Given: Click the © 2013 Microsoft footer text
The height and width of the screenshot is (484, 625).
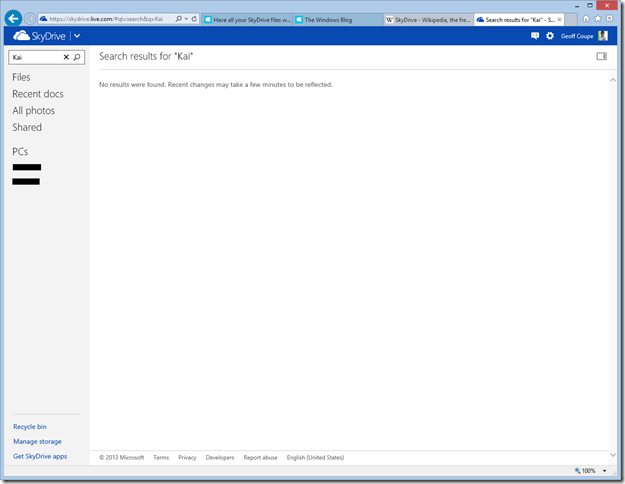Looking at the screenshot, I should click(x=122, y=457).
